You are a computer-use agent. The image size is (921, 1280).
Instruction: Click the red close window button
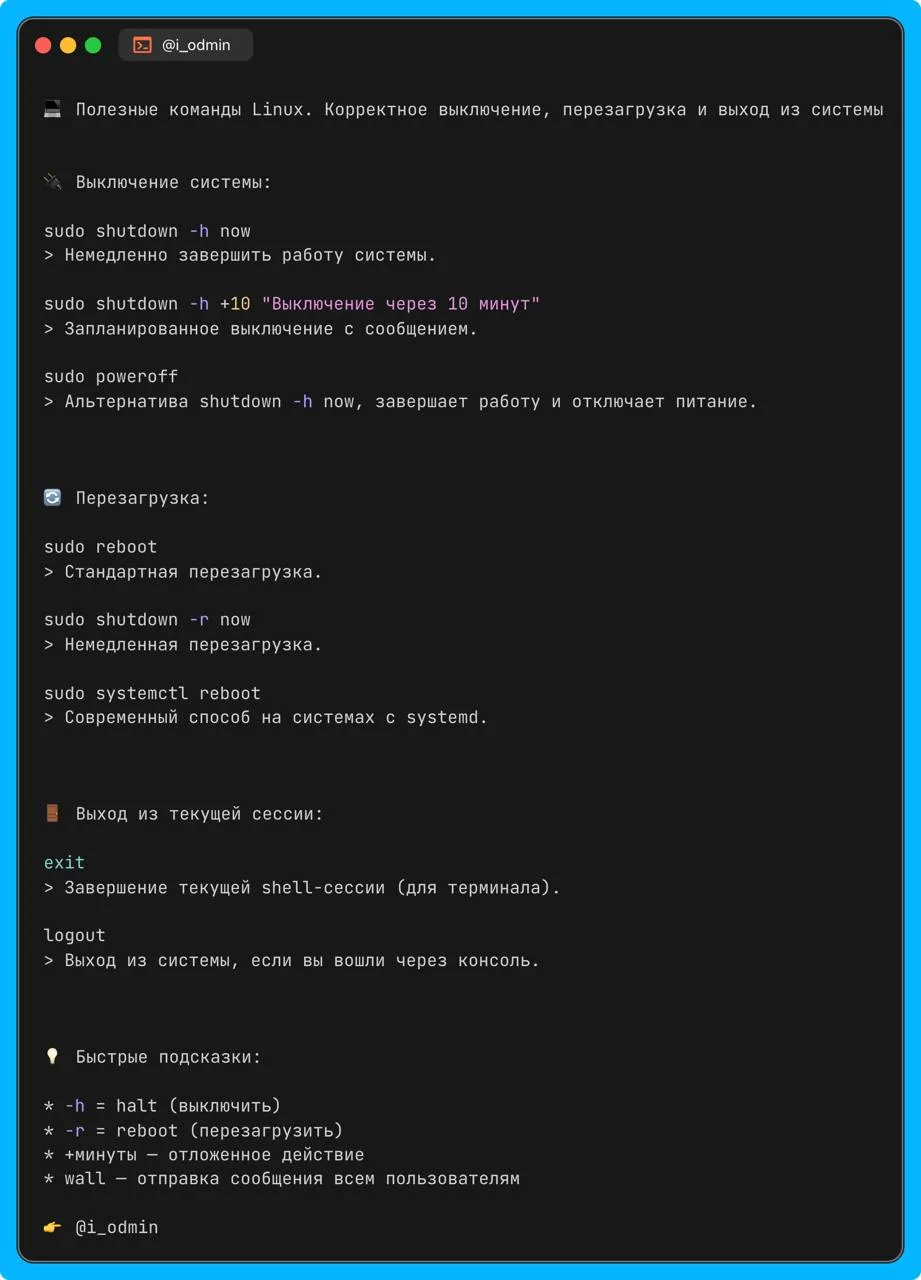pos(43,45)
